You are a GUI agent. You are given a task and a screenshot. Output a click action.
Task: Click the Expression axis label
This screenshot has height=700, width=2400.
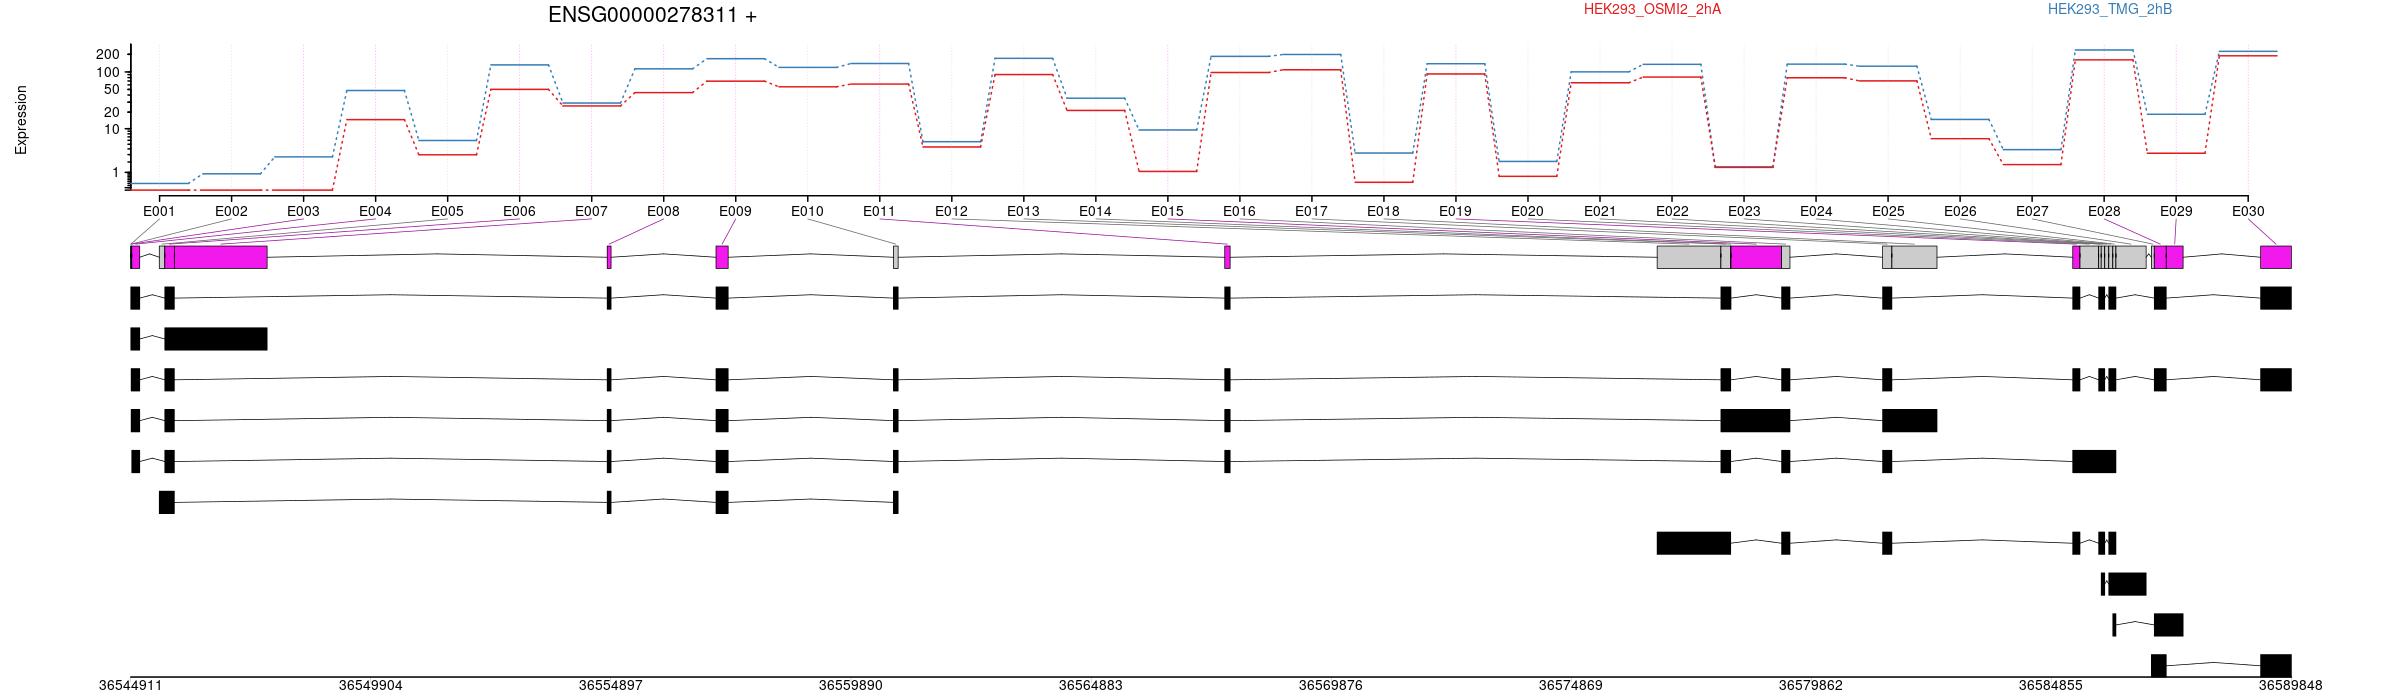[x=21, y=120]
